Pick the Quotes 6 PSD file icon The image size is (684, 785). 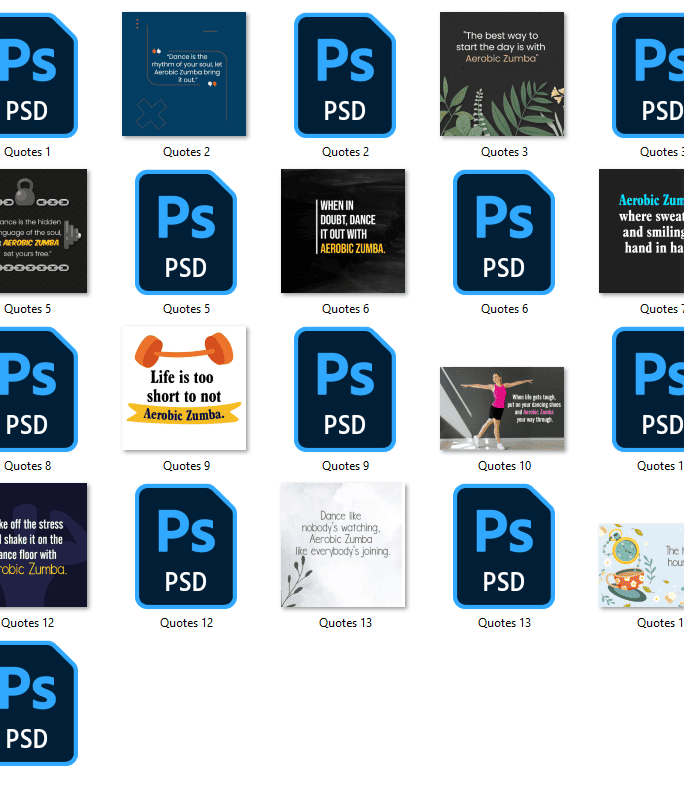(504, 232)
